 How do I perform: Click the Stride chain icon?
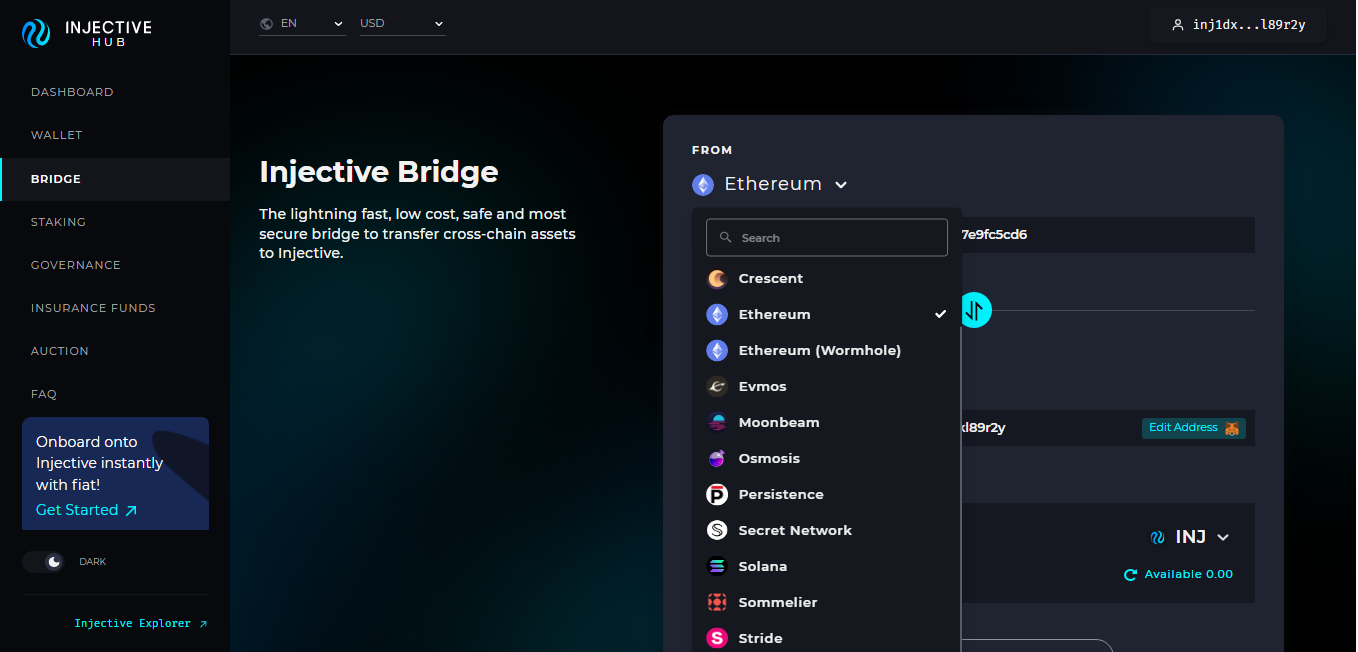tap(717, 639)
